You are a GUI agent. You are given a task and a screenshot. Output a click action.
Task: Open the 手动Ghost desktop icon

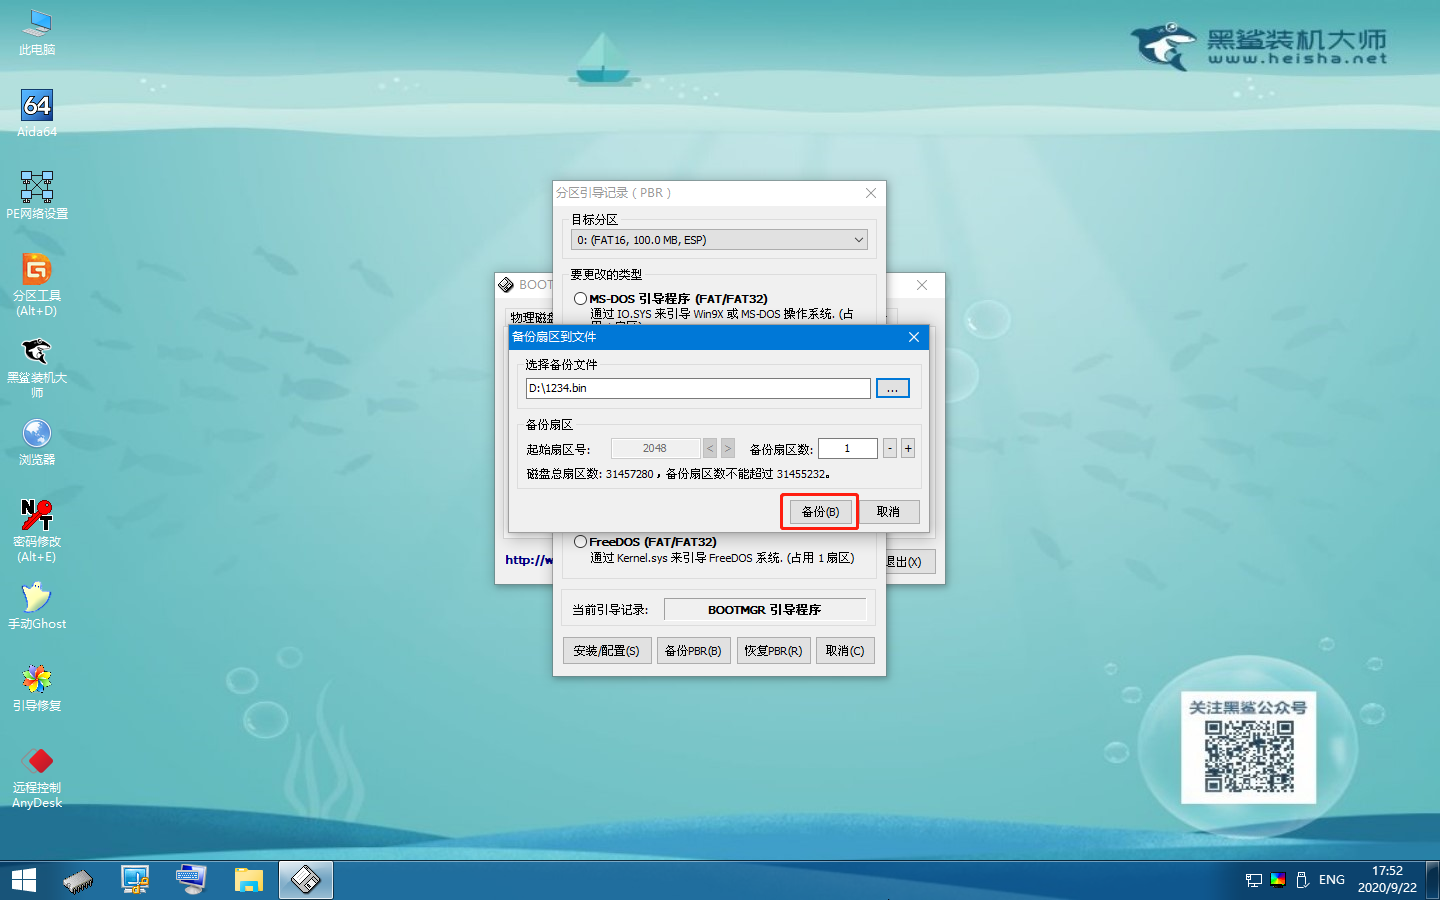coord(37,606)
